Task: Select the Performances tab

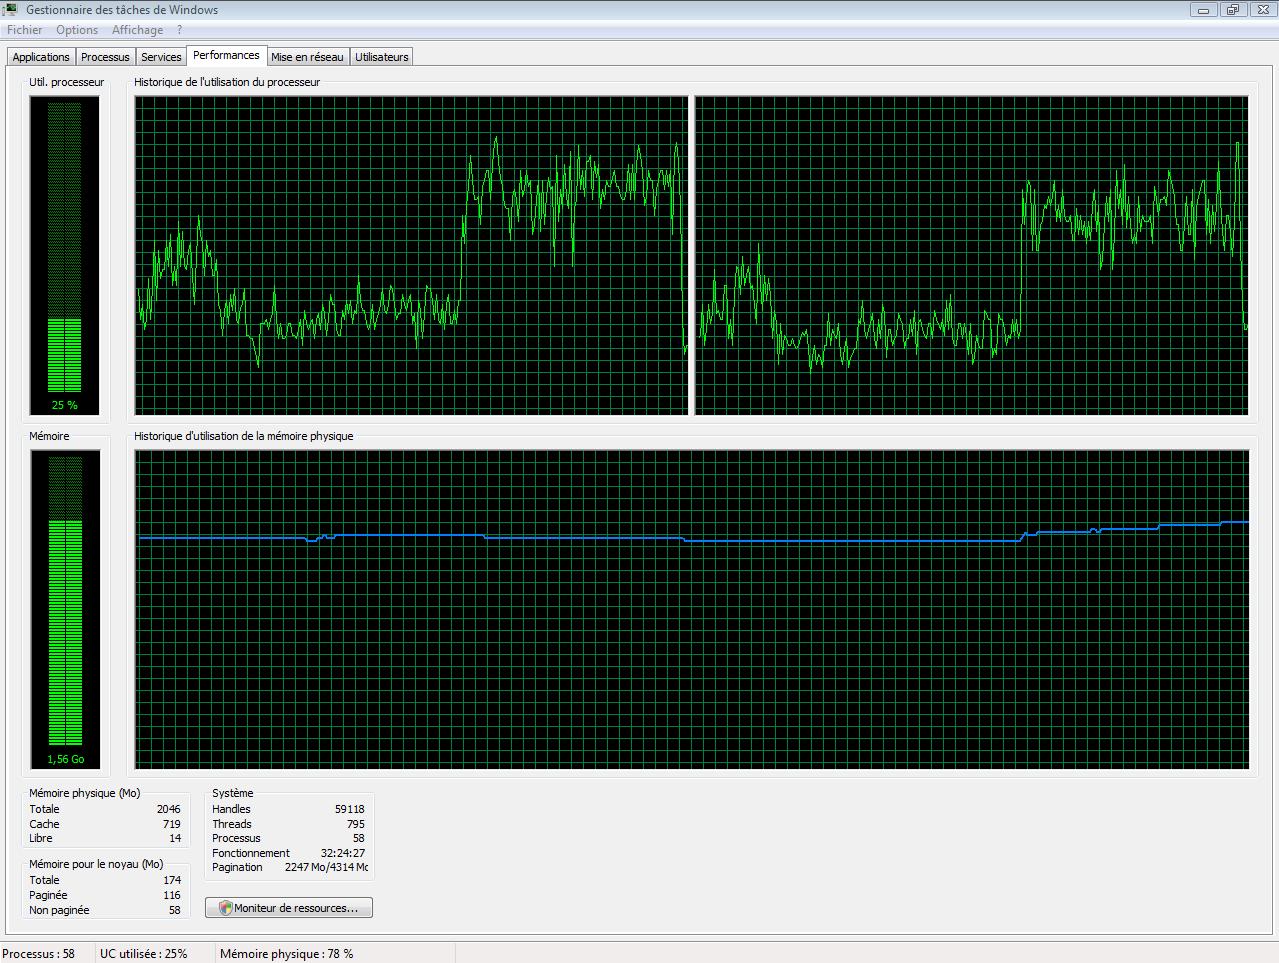Action: tap(226, 56)
